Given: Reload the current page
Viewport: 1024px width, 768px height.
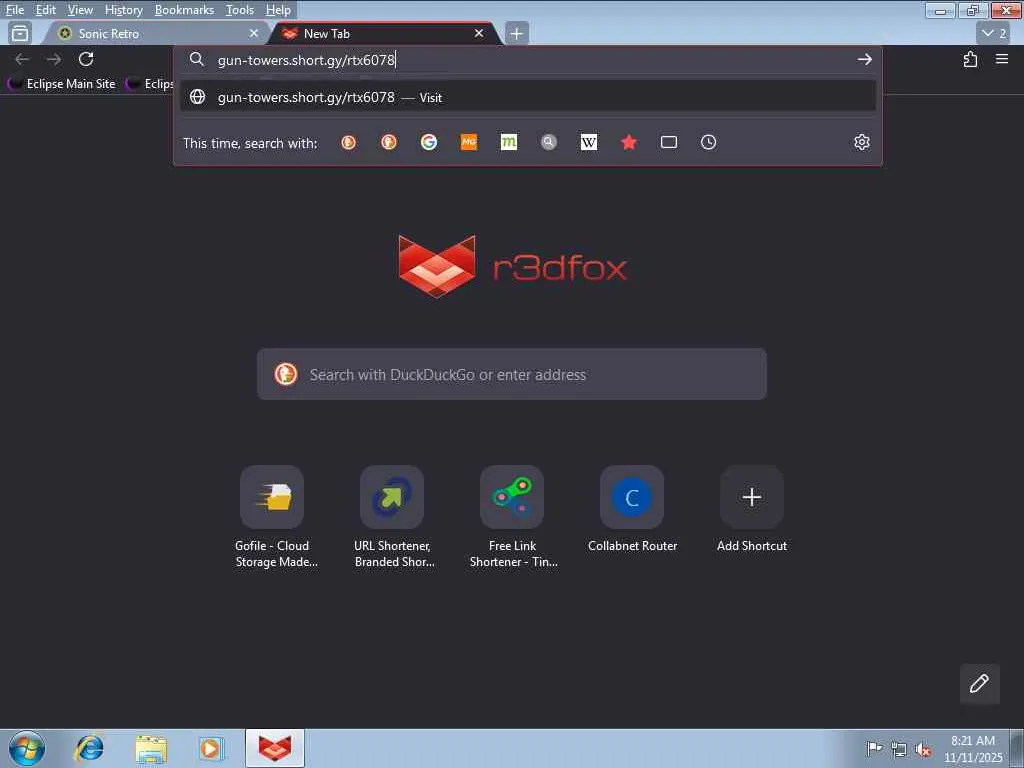Looking at the screenshot, I should (x=86, y=59).
